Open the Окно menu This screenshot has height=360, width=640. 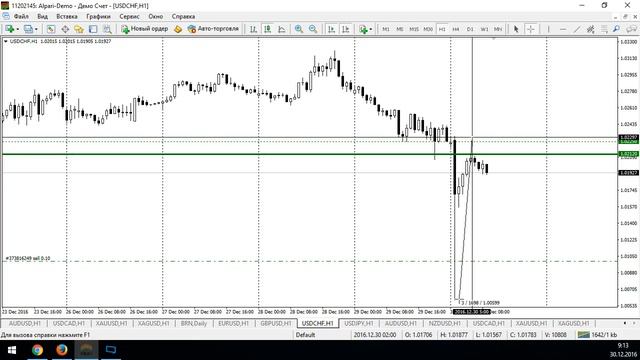156,16
